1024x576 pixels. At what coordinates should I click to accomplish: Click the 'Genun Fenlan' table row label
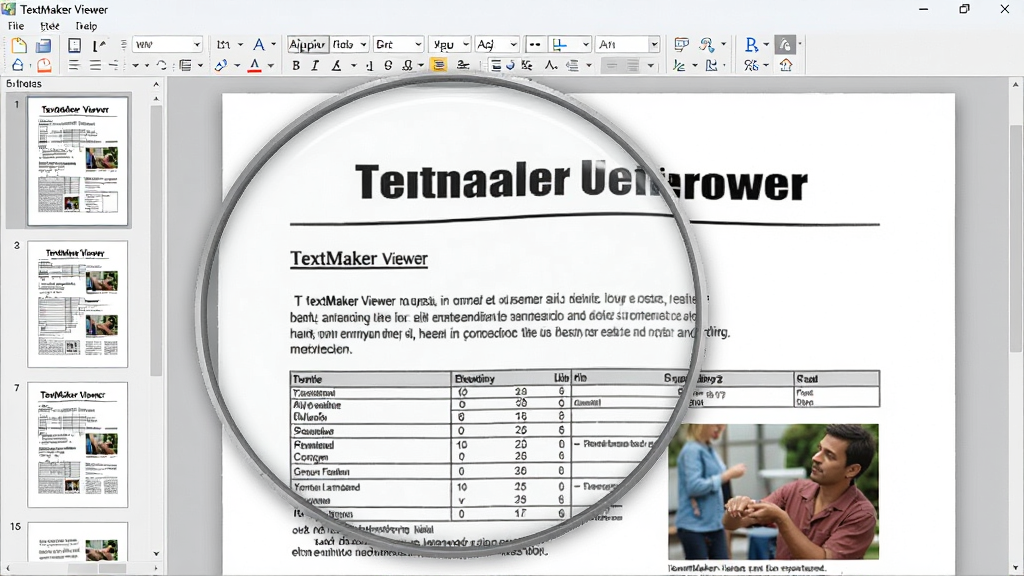point(321,472)
